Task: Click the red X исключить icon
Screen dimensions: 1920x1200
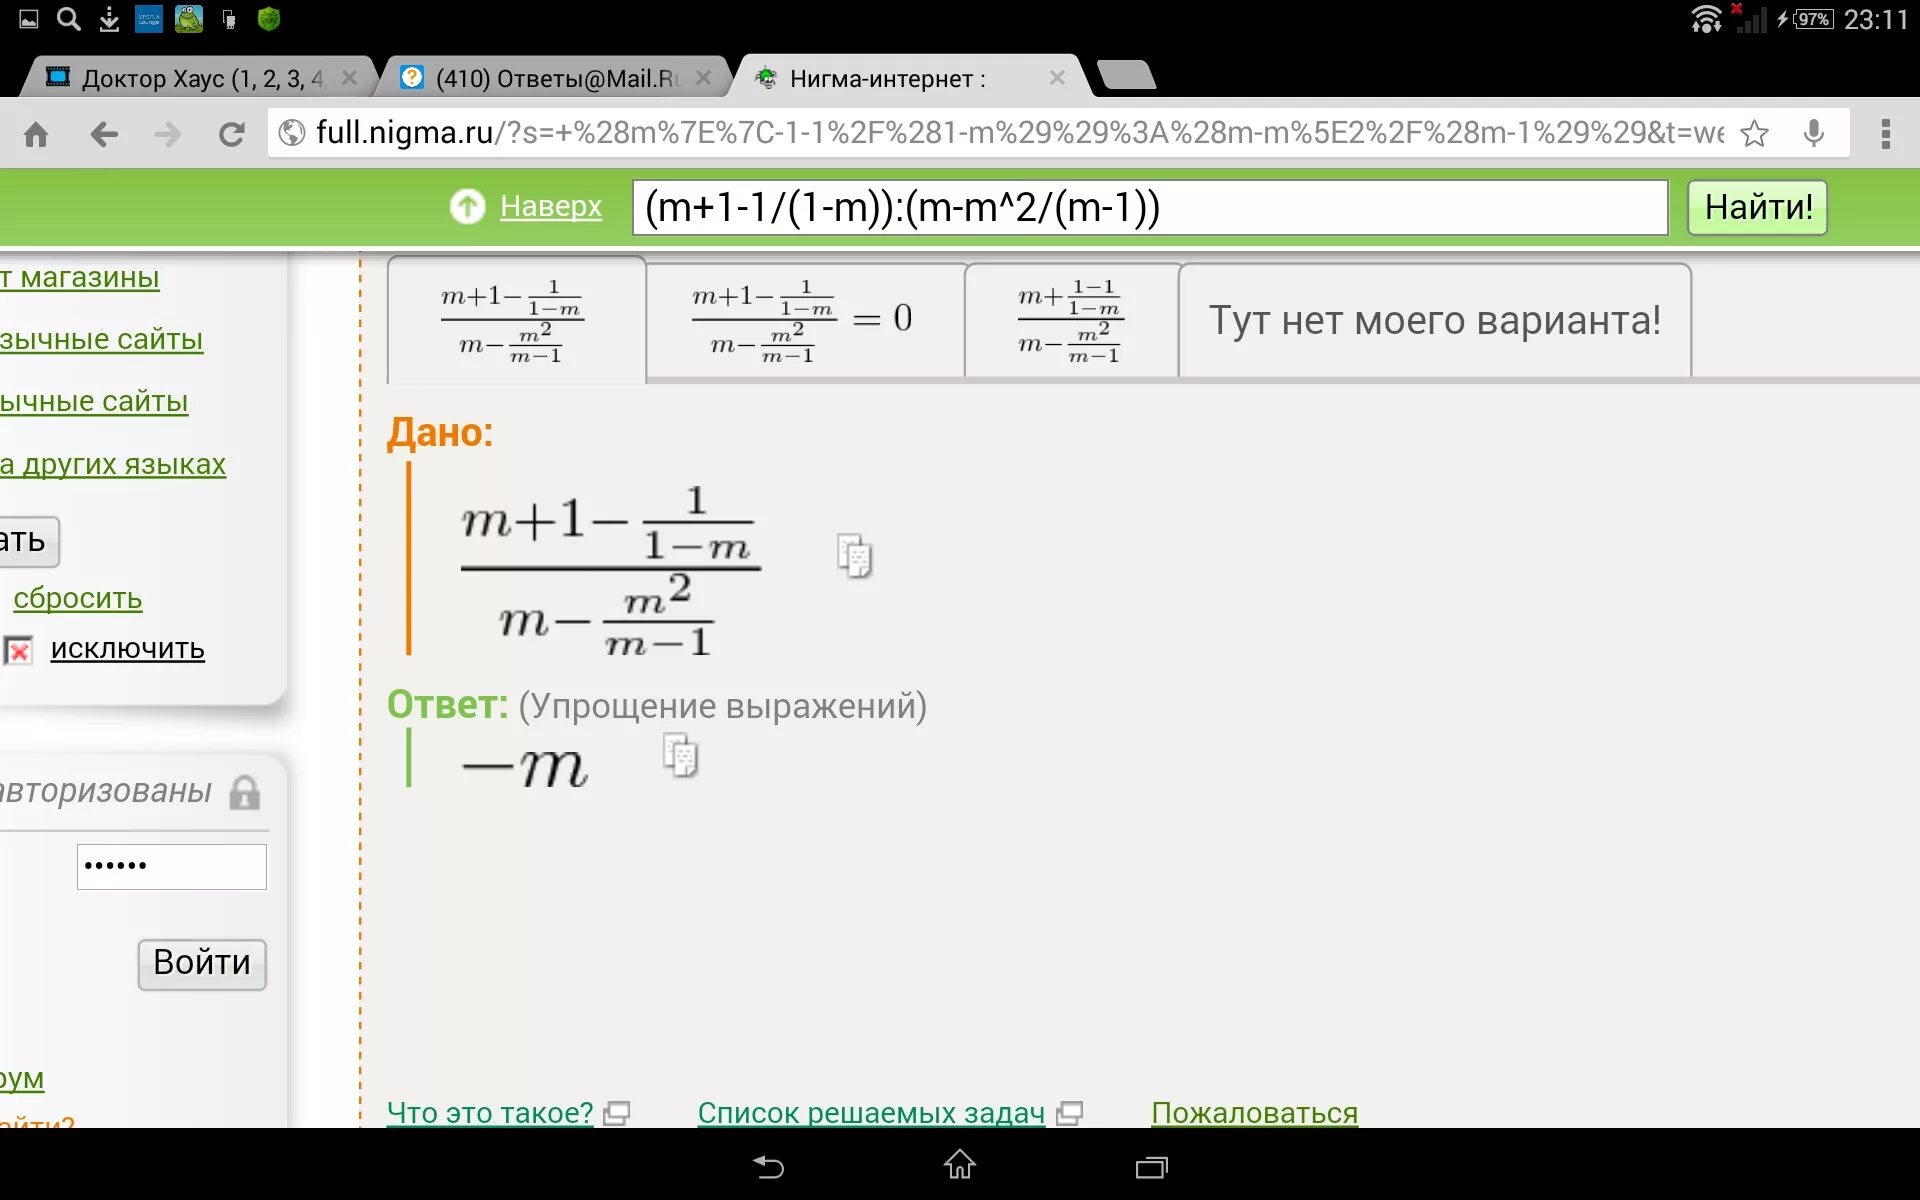Action: coord(18,651)
